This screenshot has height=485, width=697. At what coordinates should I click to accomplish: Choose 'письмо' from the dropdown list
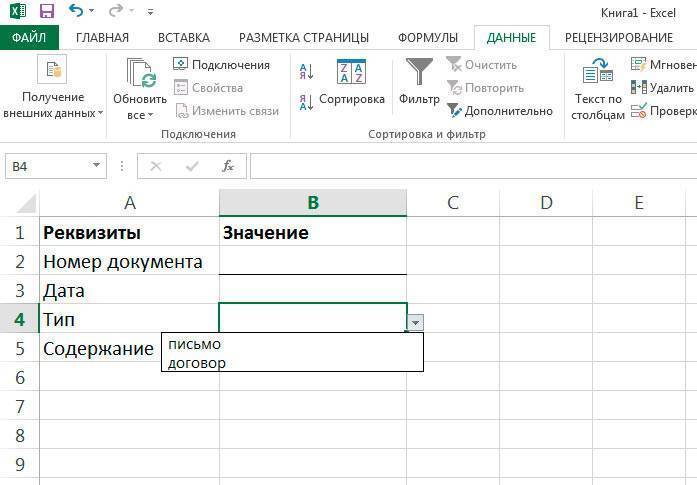pyautogui.click(x=195, y=344)
